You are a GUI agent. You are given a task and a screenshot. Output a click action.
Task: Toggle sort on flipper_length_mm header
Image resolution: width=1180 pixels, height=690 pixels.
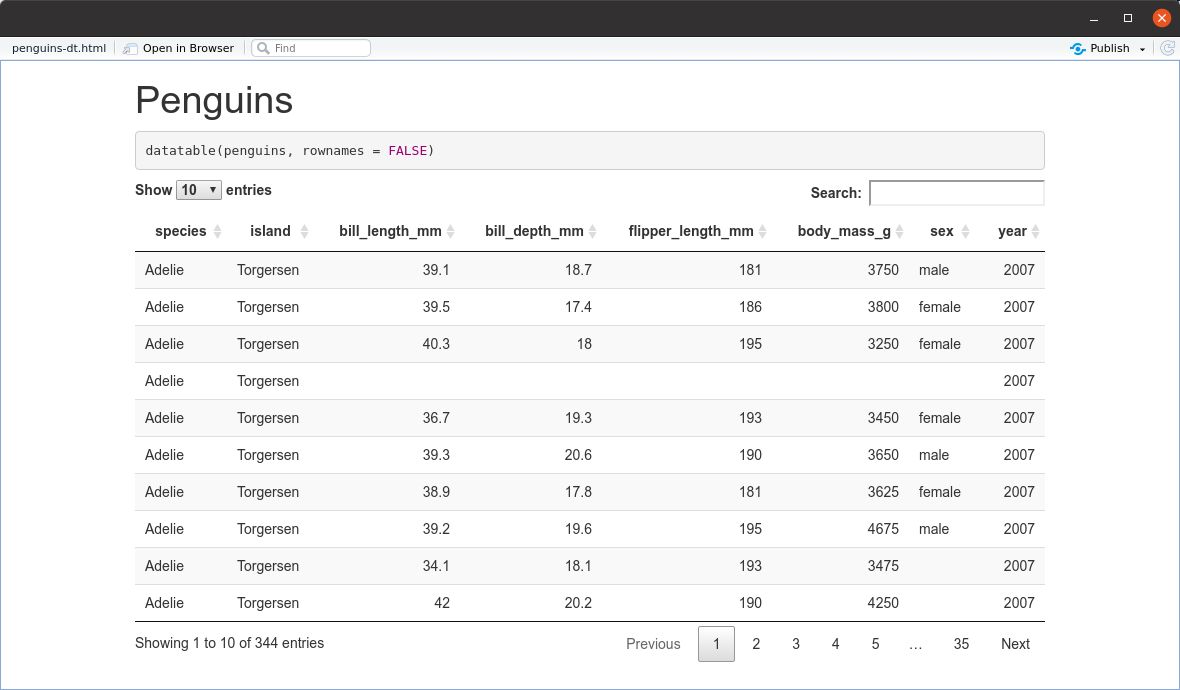[691, 232]
